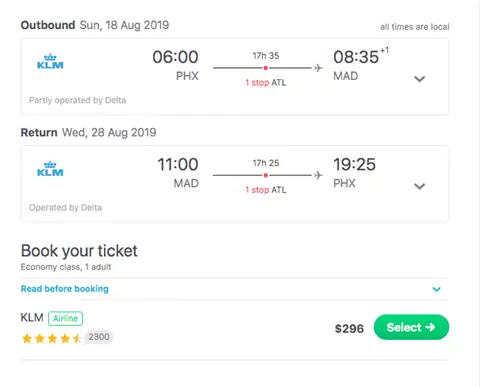Image resolution: width=500 pixels, height=387 pixels.
Task: Click the 08:35 +1 arrival time
Action: (361, 56)
